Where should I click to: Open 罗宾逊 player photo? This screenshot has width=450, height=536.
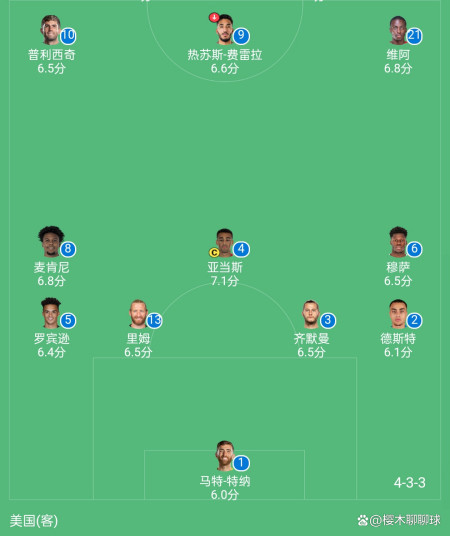click(51, 313)
